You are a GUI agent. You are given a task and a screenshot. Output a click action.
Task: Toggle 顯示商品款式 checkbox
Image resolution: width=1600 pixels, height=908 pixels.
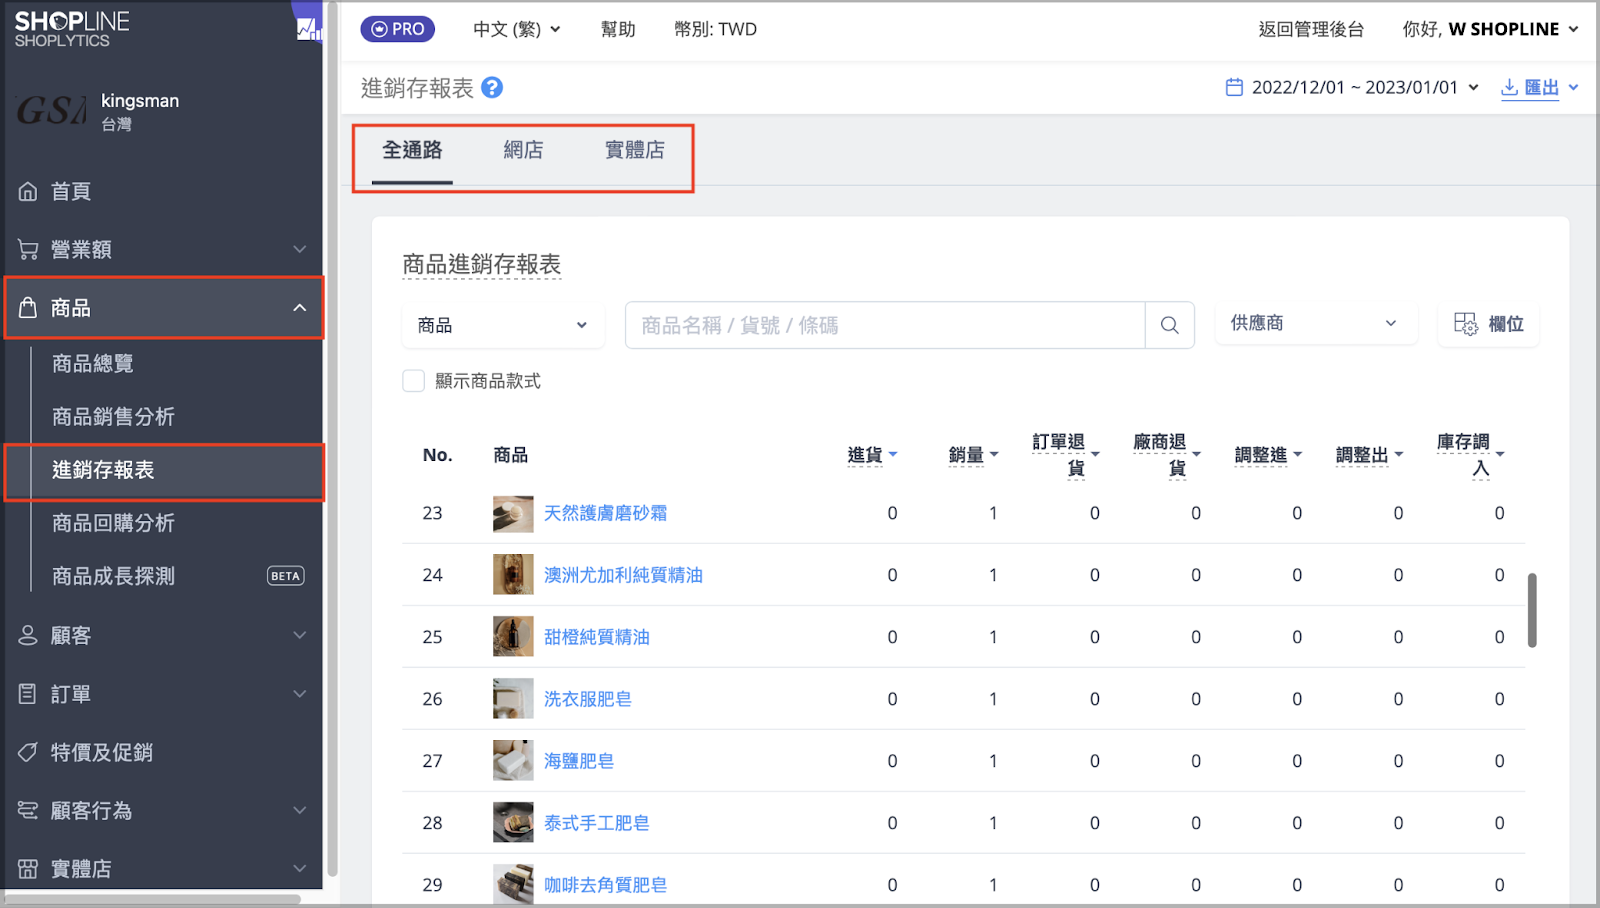(413, 381)
